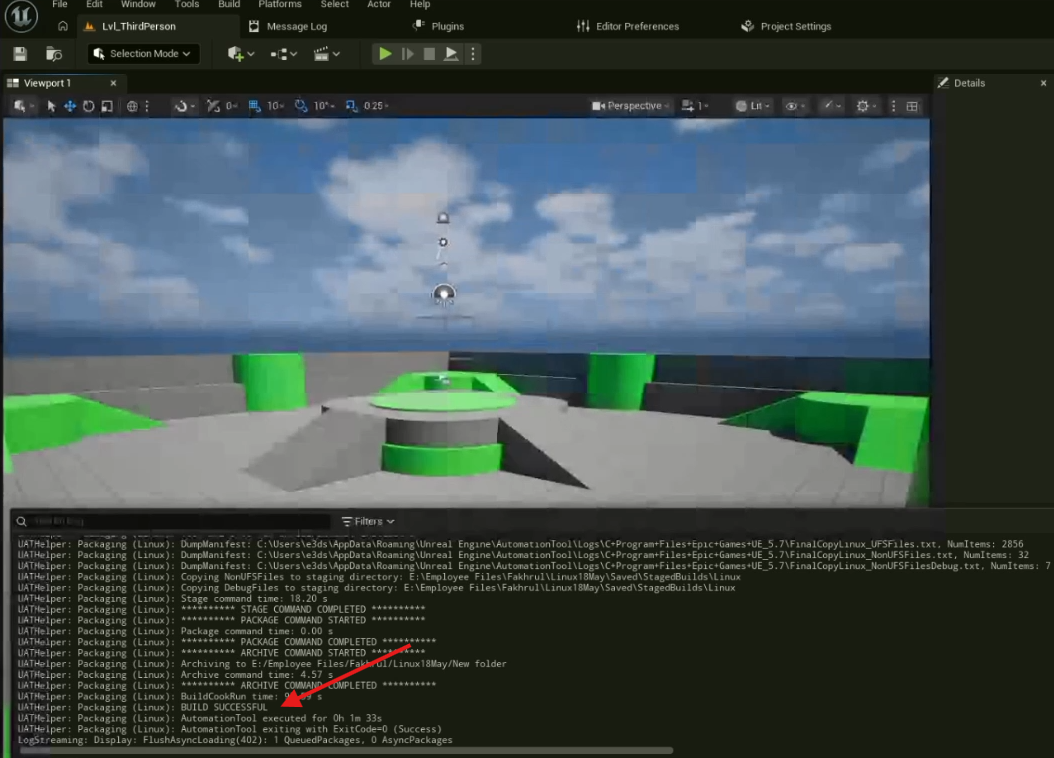This screenshot has height=758, width=1054.
Task: Open the Cinematics clapperboard dropdown
Action: pyautogui.click(x=327, y=54)
